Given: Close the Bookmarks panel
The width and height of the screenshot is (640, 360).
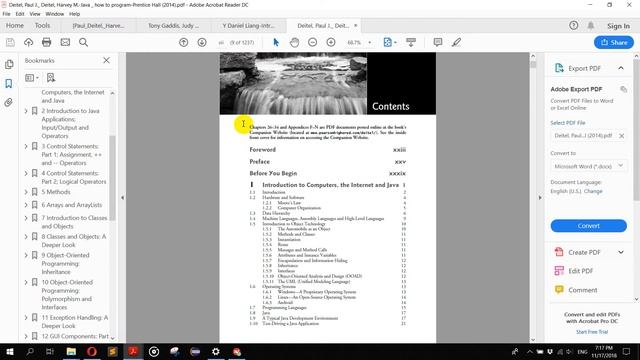Looking at the screenshot, I should pos(107,60).
